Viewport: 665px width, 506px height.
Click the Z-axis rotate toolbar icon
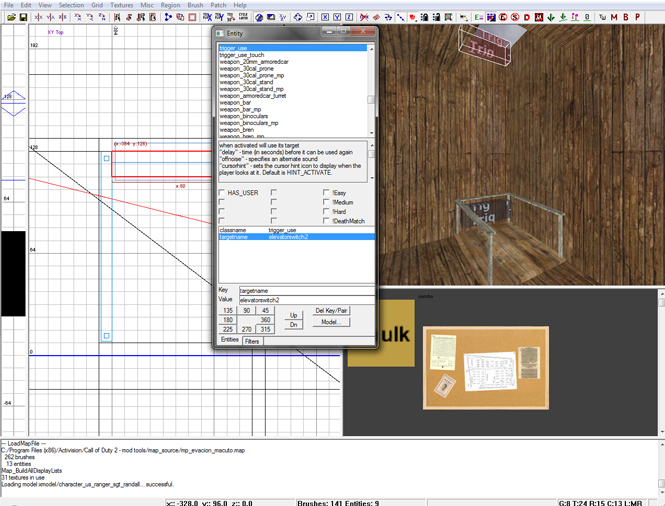click(102, 17)
